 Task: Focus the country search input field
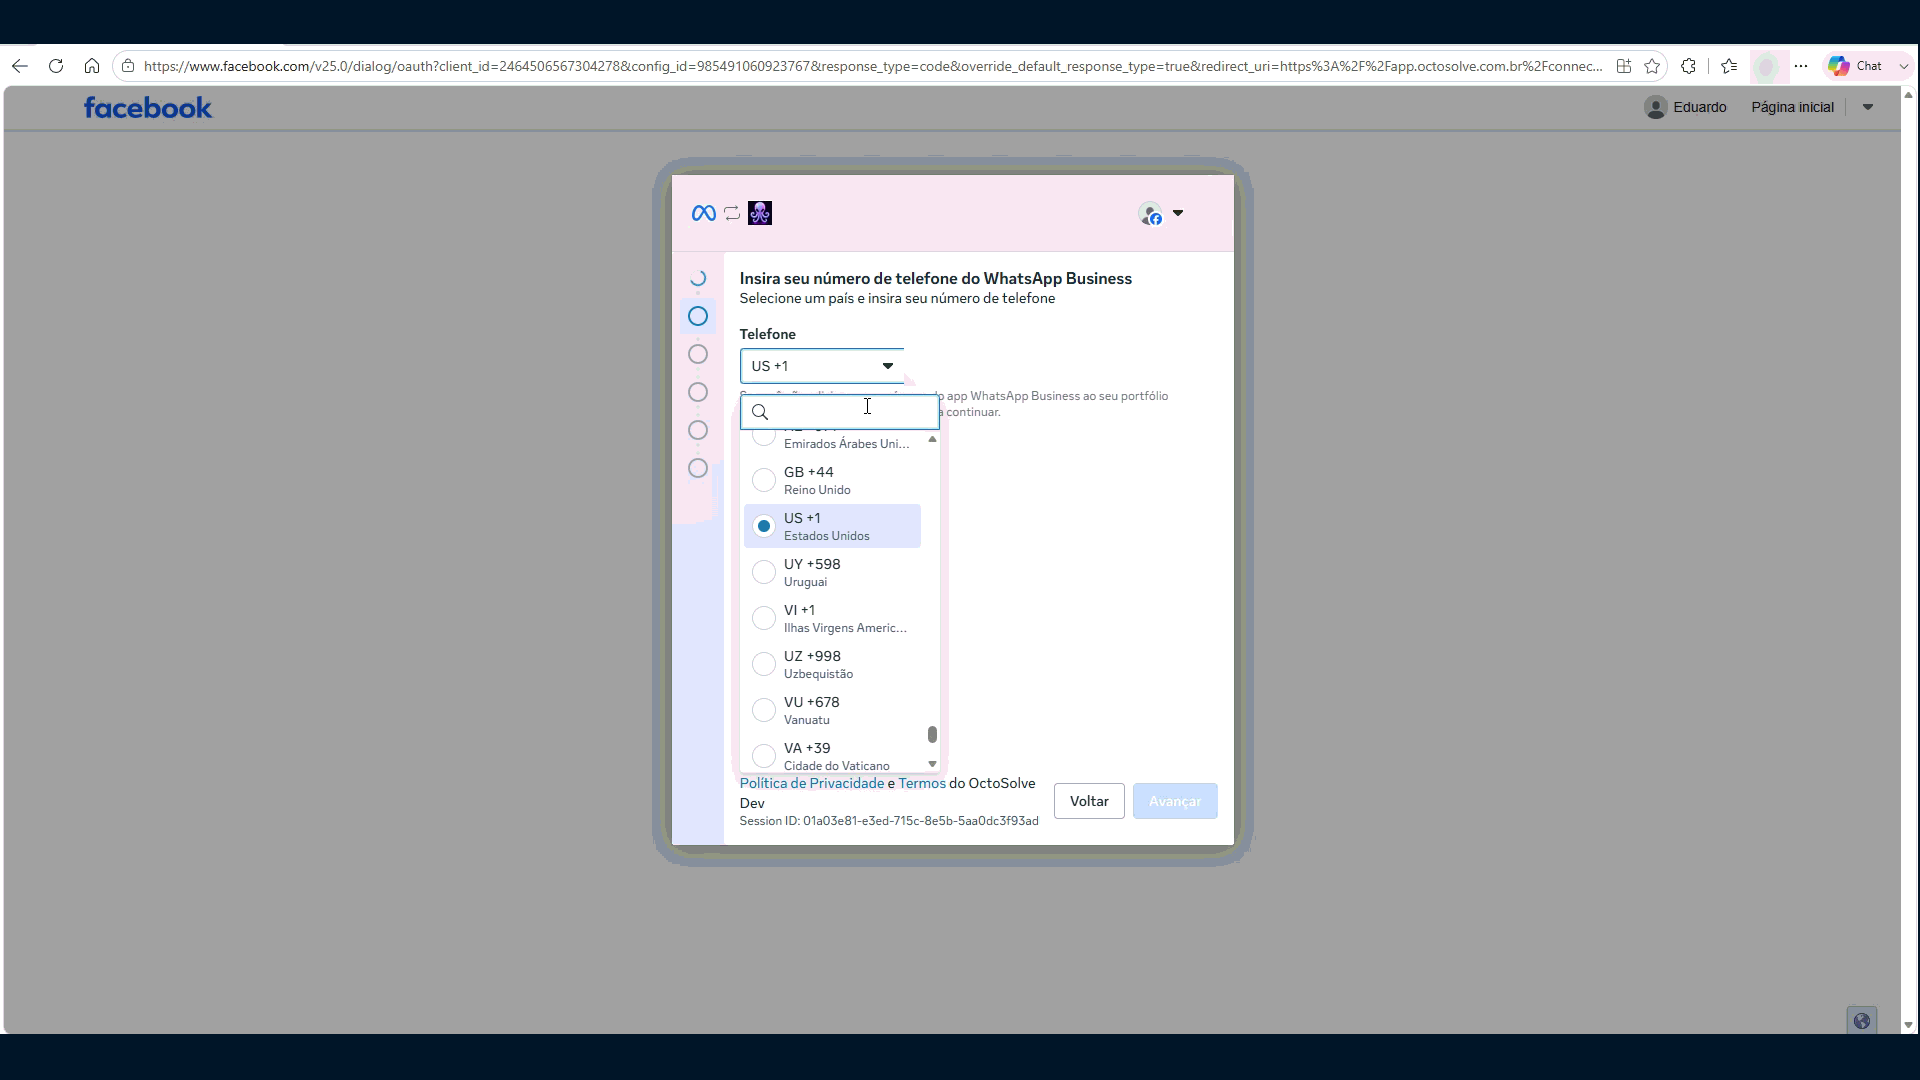click(x=840, y=412)
